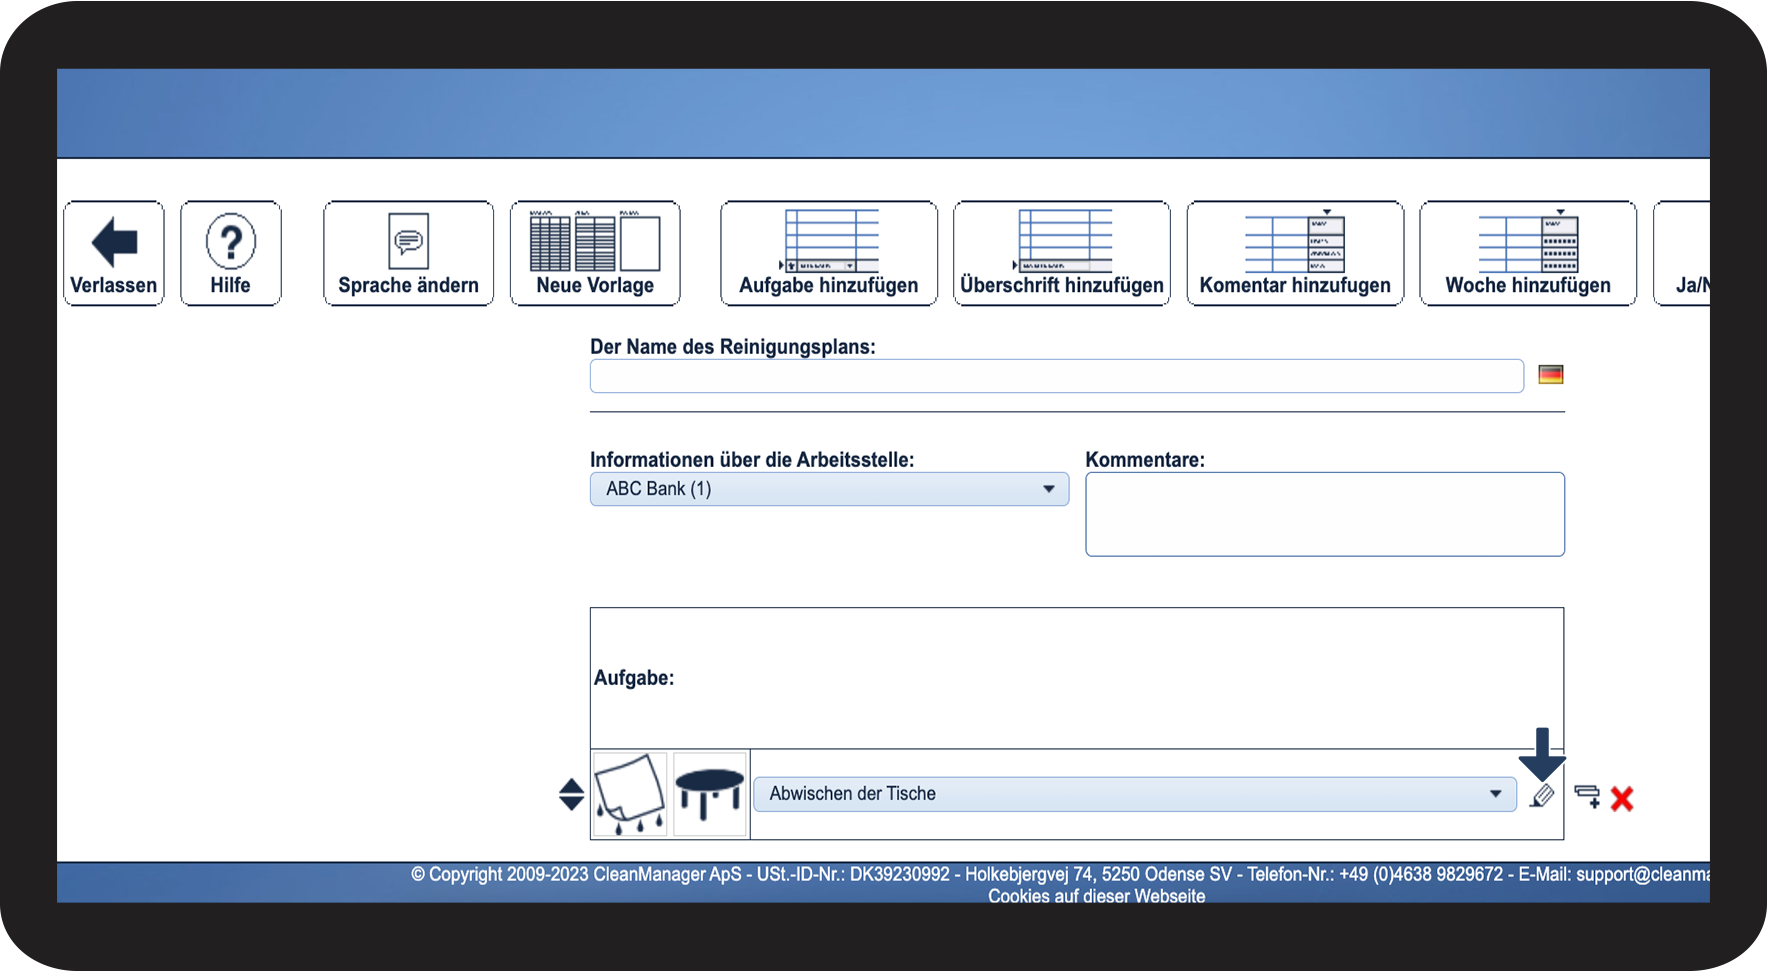
Task: Click the German flag language icon
Action: point(1551,374)
